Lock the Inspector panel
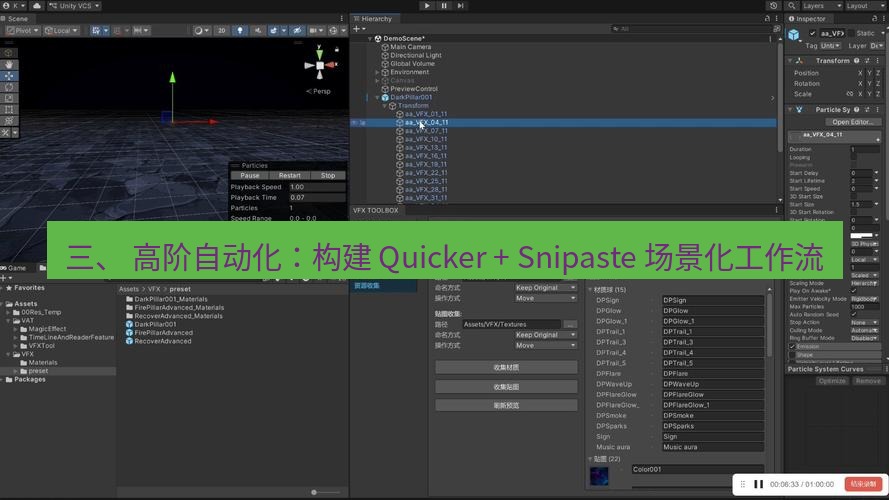Image resolution: width=889 pixels, height=500 pixels. tap(874, 19)
